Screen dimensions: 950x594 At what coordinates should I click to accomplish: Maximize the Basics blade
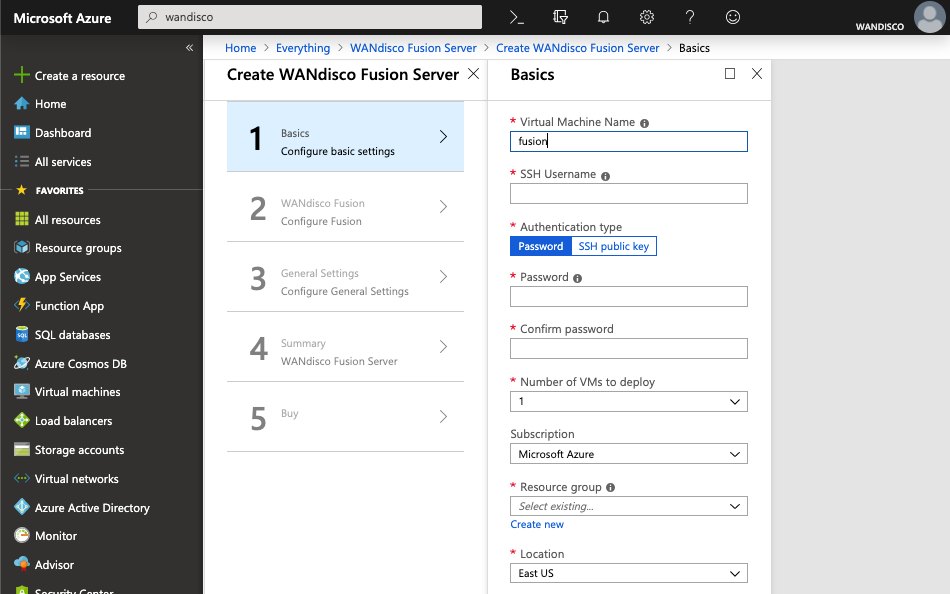pyautogui.click(x=729, y=73)
